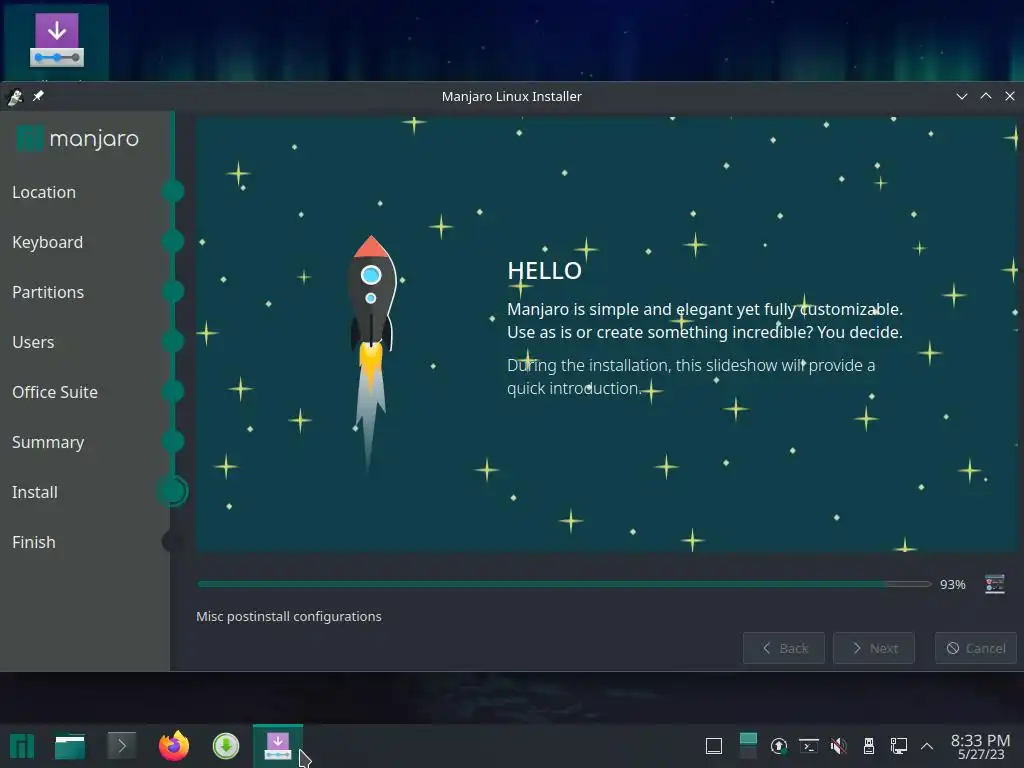Open the Manjaro application launcher in taskbar

[22, 746]
